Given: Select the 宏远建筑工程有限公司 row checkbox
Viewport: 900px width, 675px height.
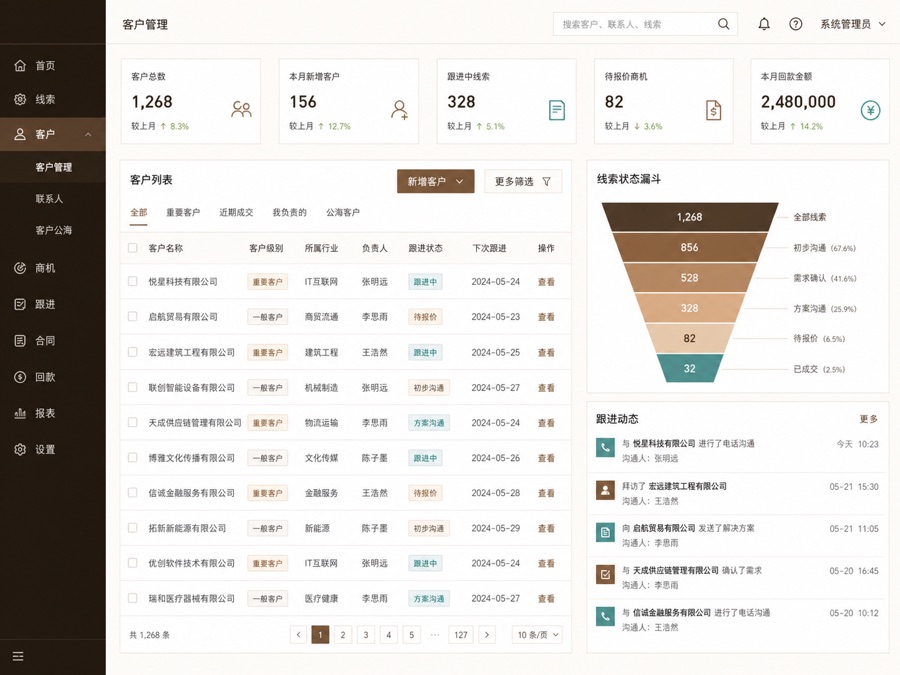Looking at the screenshot, I should pyautogui.click(x=133, y=352).
